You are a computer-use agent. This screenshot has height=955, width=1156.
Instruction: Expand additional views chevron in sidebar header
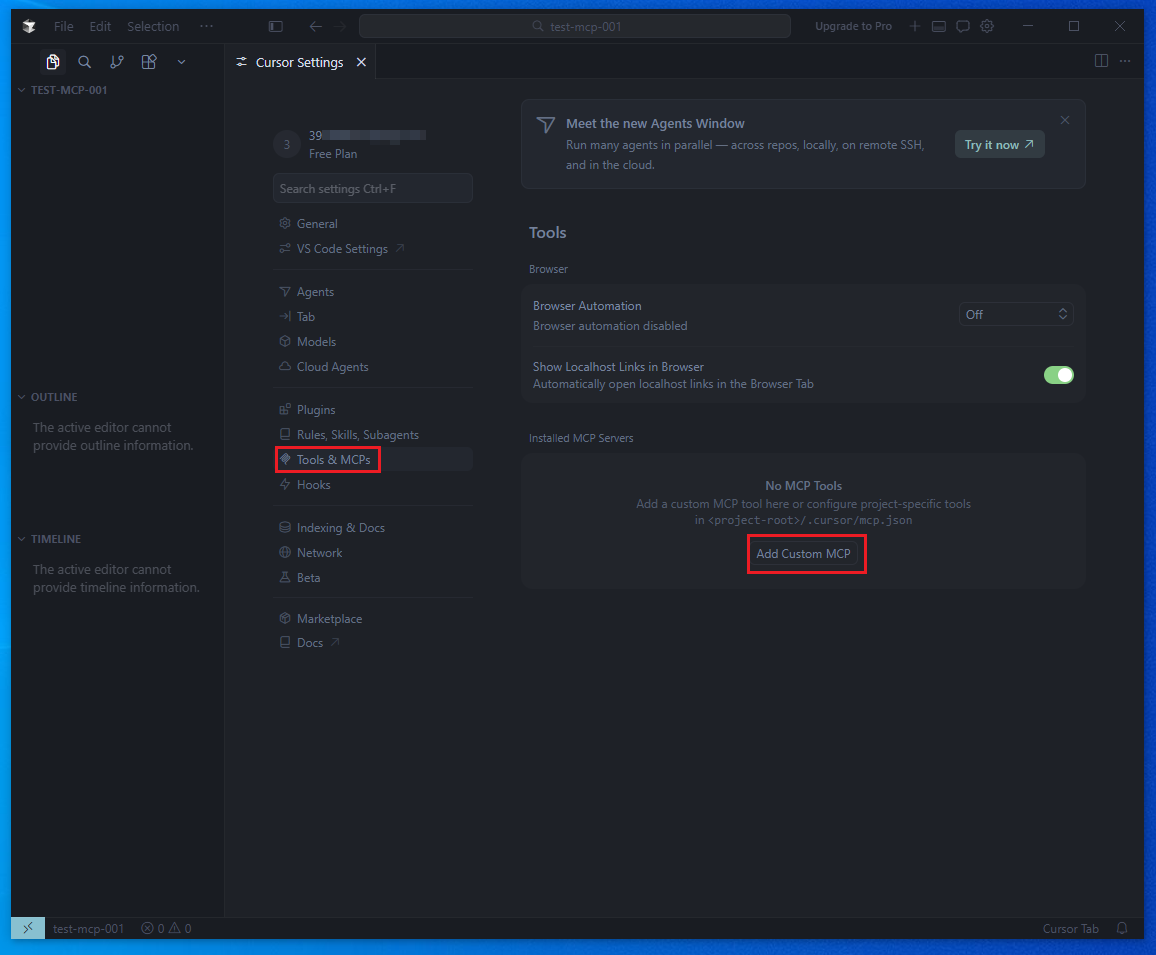tap(181, 62)
